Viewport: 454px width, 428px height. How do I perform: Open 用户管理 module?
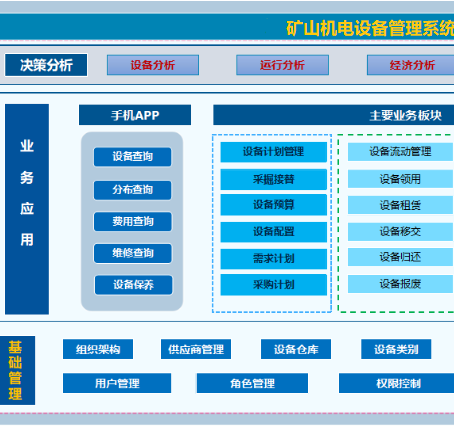click(x=117, y=383)
